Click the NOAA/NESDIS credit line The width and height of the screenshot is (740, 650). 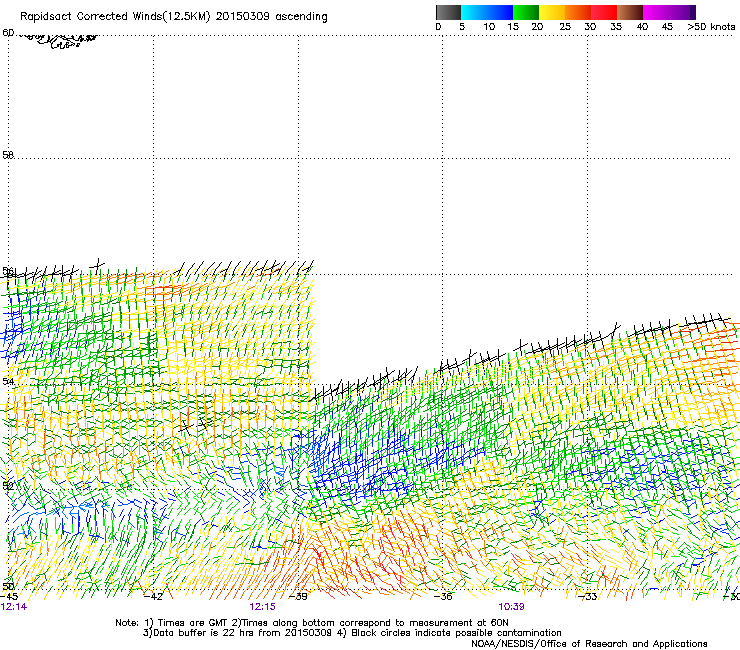click(x=589, y=644)
